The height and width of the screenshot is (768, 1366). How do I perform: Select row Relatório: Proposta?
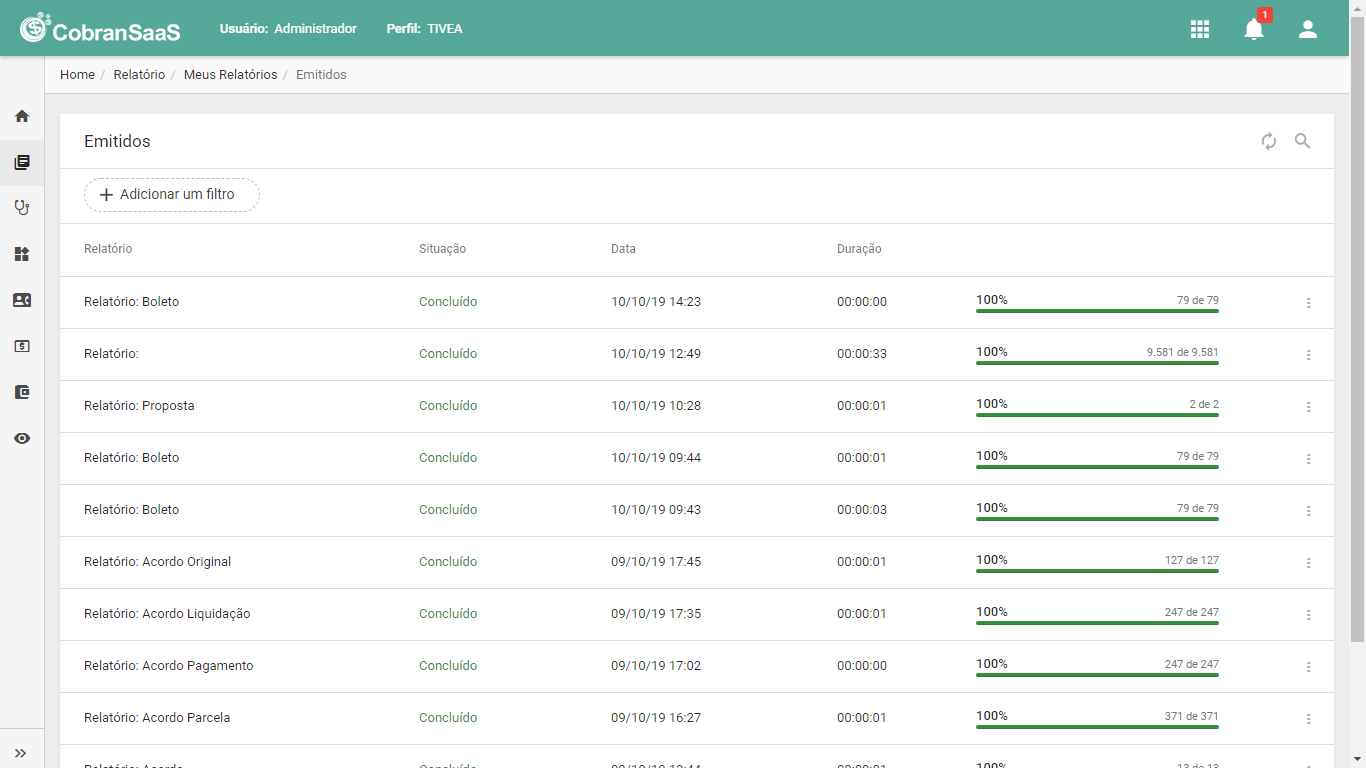coord(697,406)
